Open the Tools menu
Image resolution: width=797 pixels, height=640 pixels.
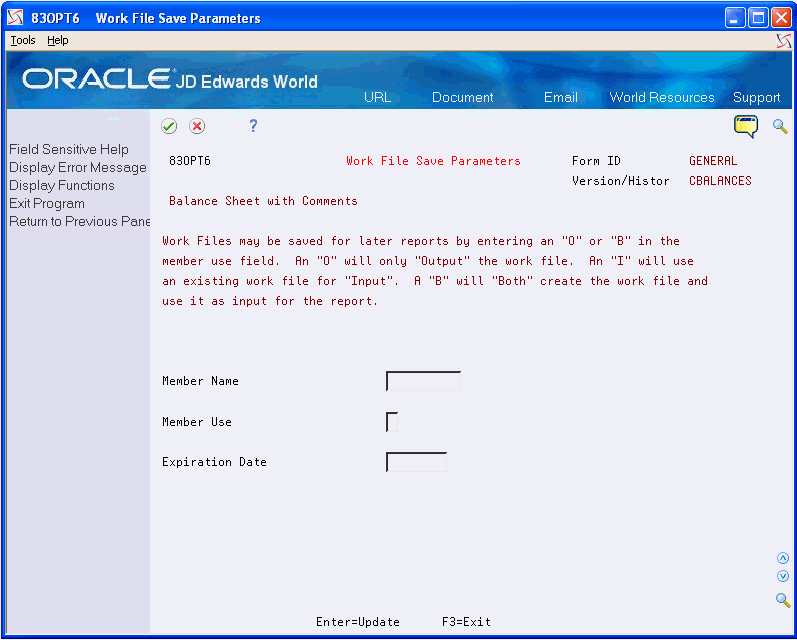tap(23, 41)
